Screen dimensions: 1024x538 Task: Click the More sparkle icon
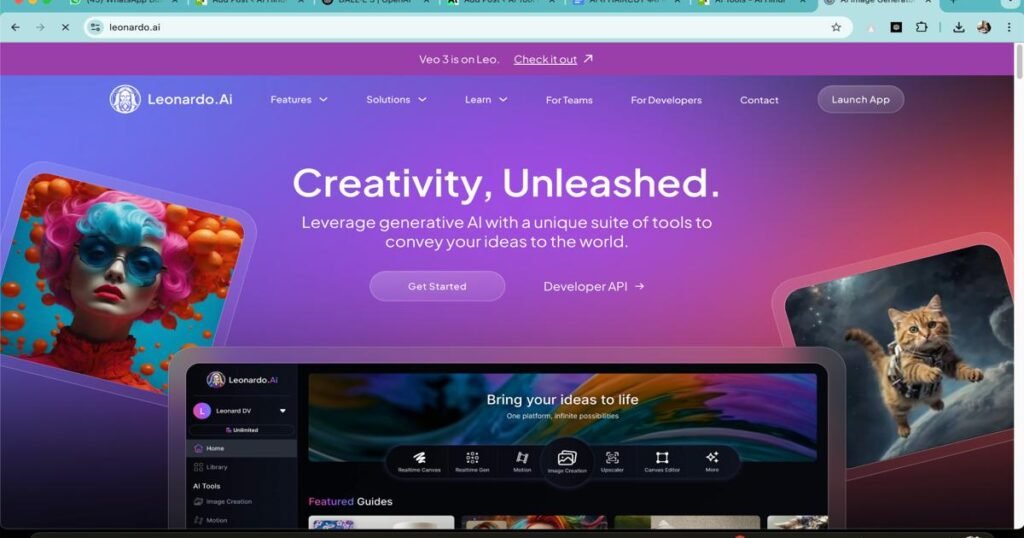711,459
